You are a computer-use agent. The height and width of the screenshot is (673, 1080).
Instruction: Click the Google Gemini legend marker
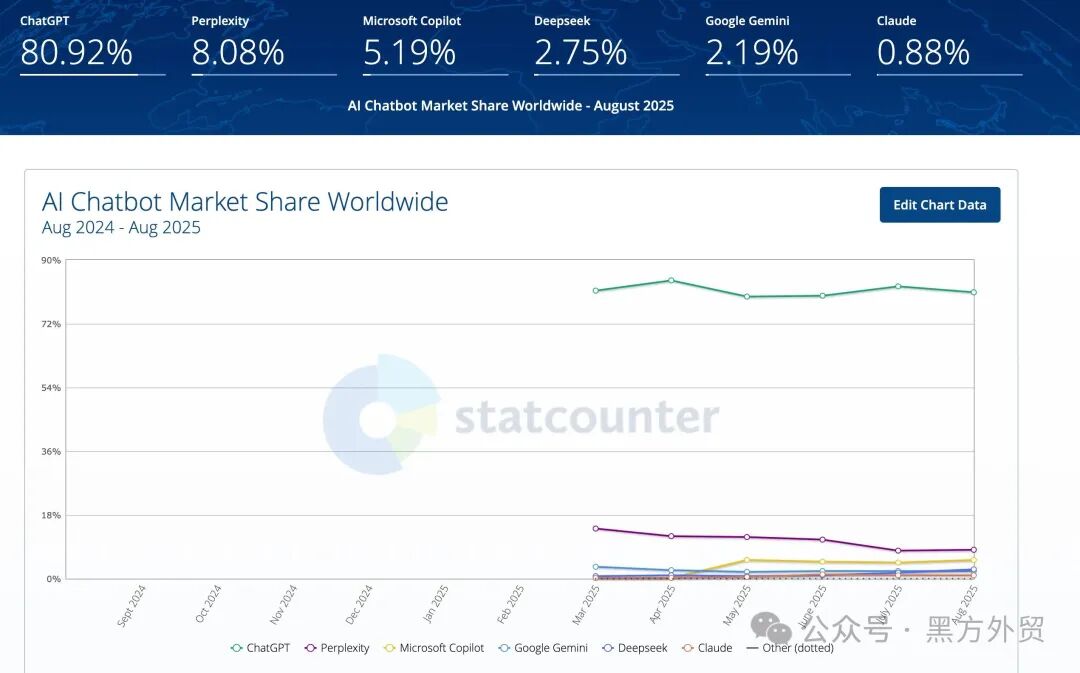(x=505, y=648)
